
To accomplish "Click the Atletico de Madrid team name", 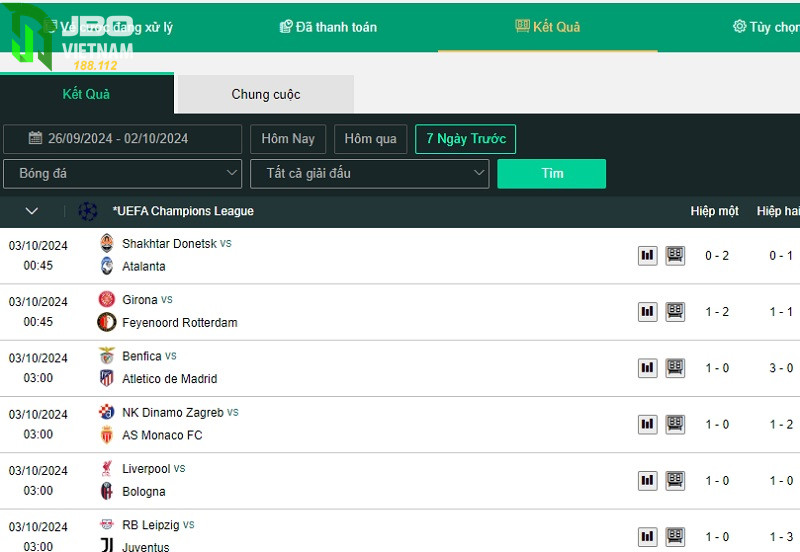I will click(169, 379).
